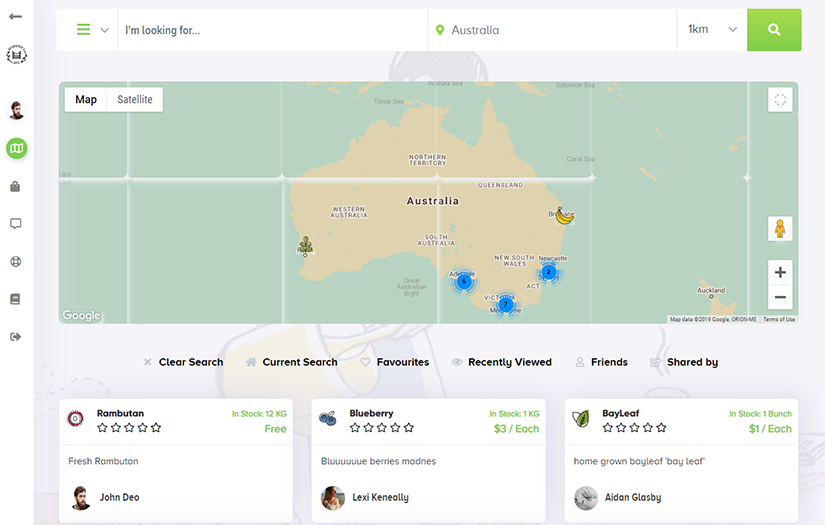Open the BayLeaf listing title
825x525 pixels.
[x=621, y=413]
